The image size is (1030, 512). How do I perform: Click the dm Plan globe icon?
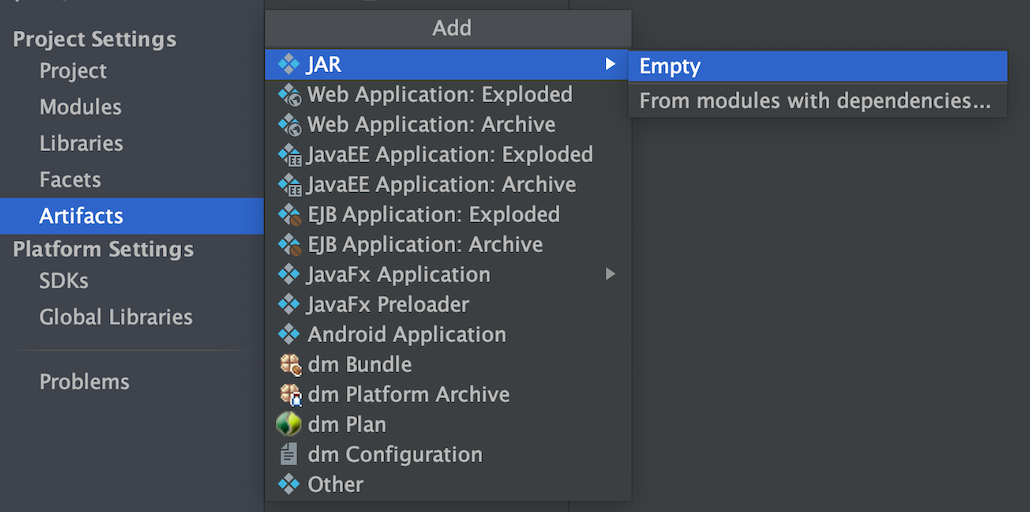click(x=289, y=424)
